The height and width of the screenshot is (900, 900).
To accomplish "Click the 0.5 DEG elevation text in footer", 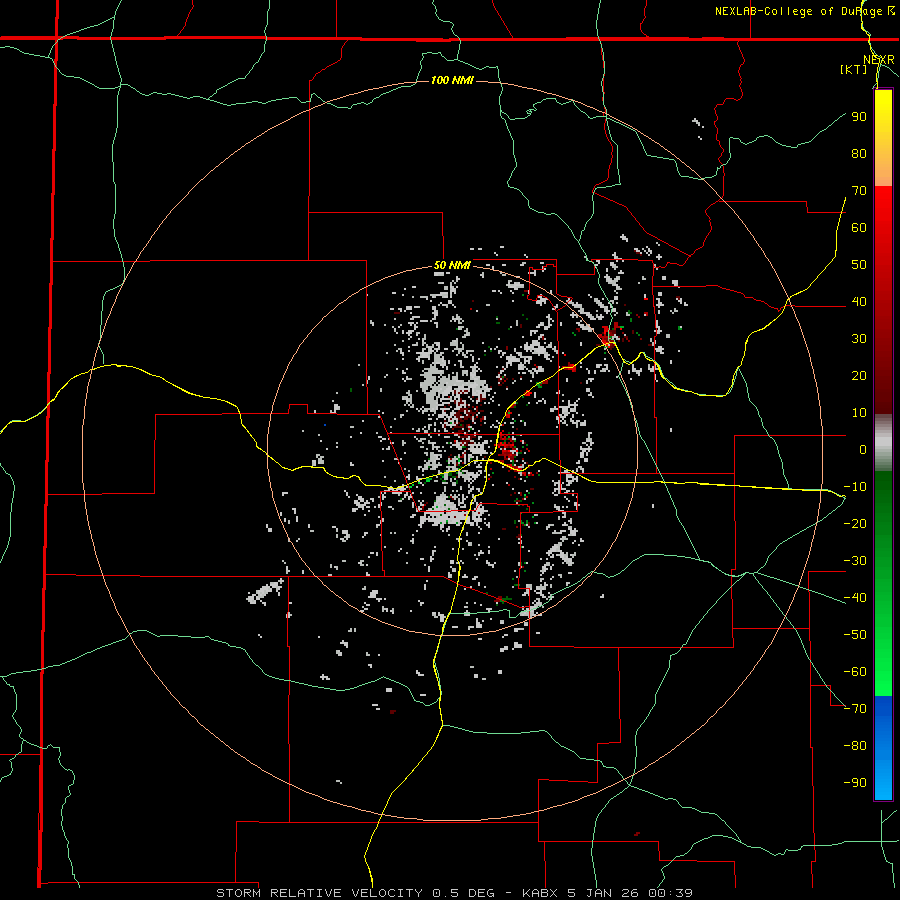I will (464, 893).
